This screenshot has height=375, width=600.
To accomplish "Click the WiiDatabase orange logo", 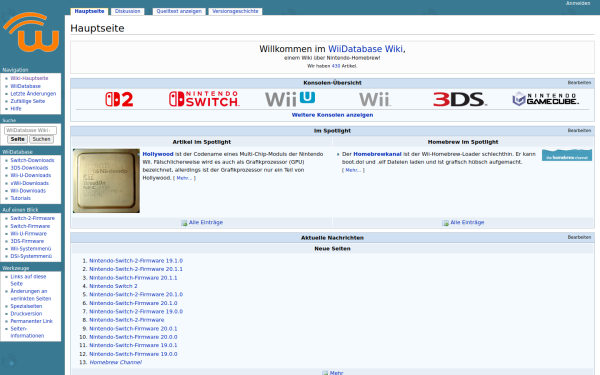I will (x=31, y=32).
